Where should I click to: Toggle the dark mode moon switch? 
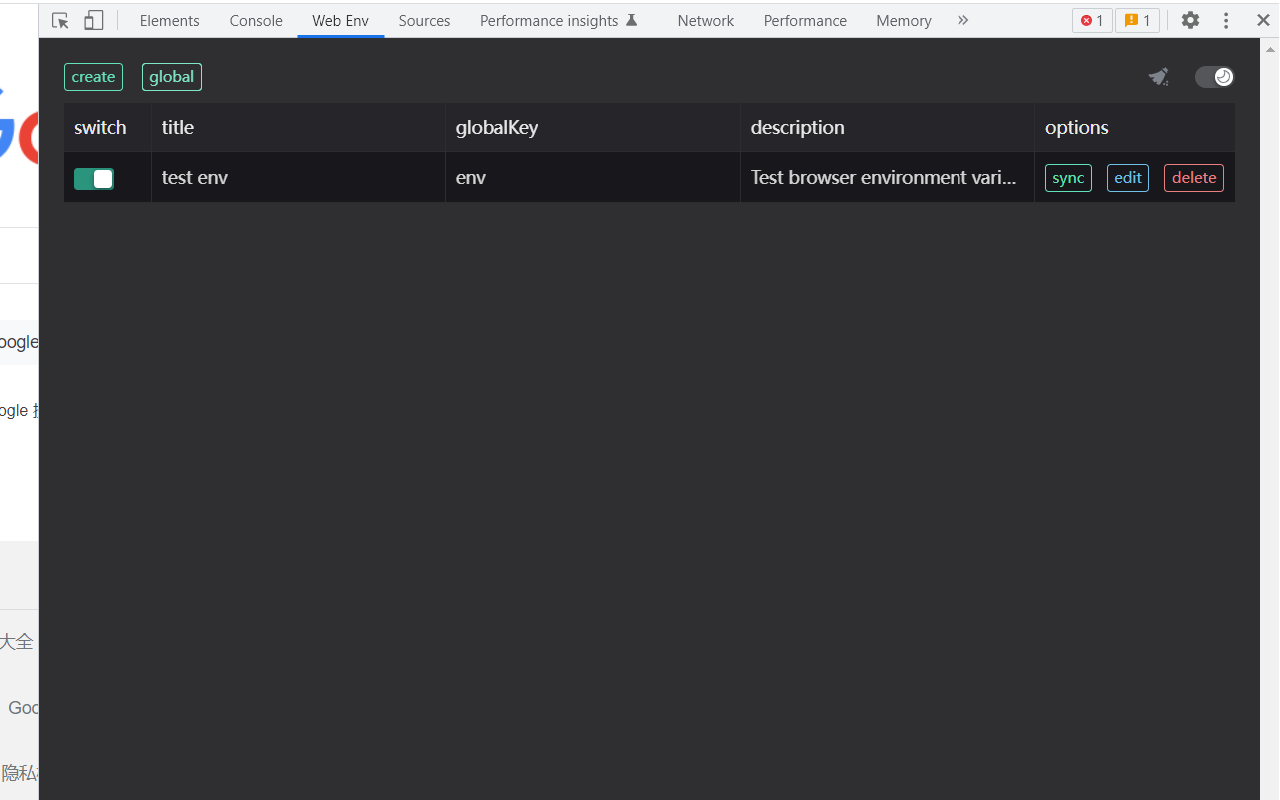point(1215,77)
